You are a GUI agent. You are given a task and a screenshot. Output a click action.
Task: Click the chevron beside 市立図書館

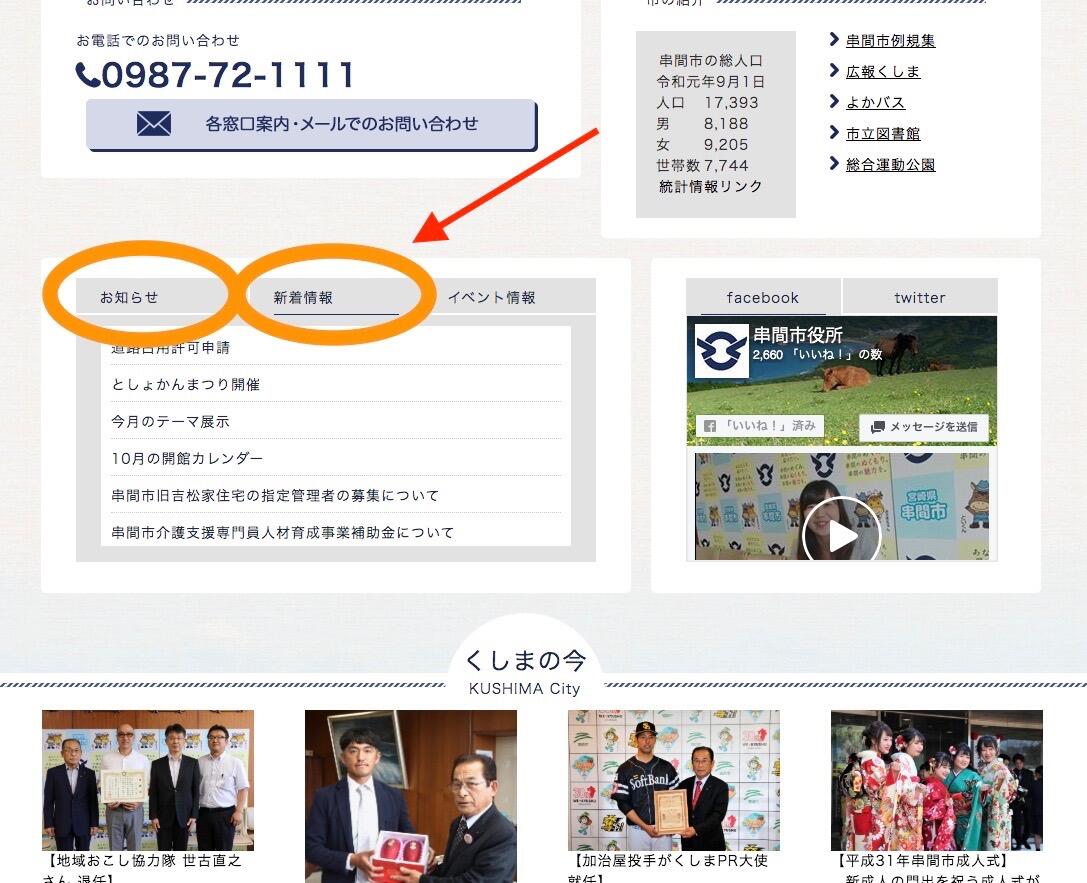click(834, 132)
